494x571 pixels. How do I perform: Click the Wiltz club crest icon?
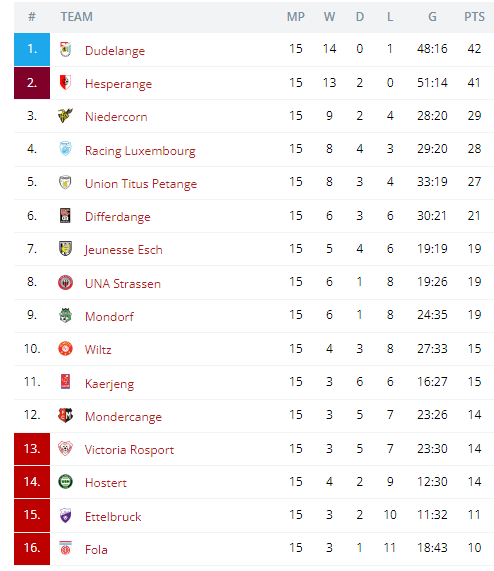click(x=66, y=349)
